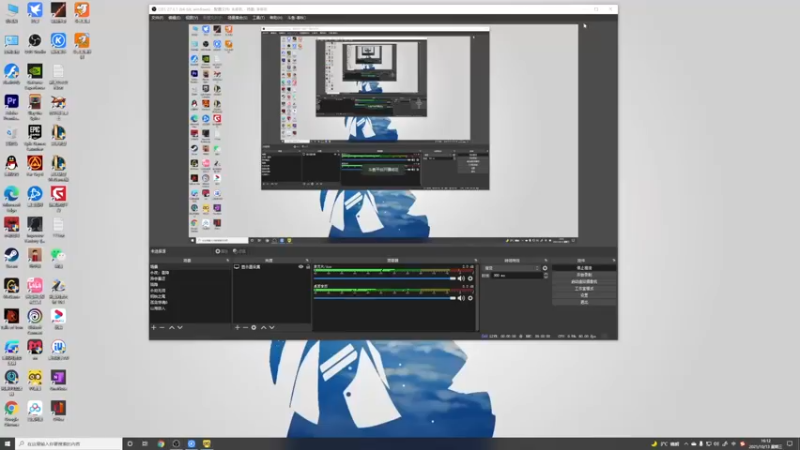Open the OBS Studio desktop shortcut
This screenshot has width=800, height=450.
click(35, 43)
